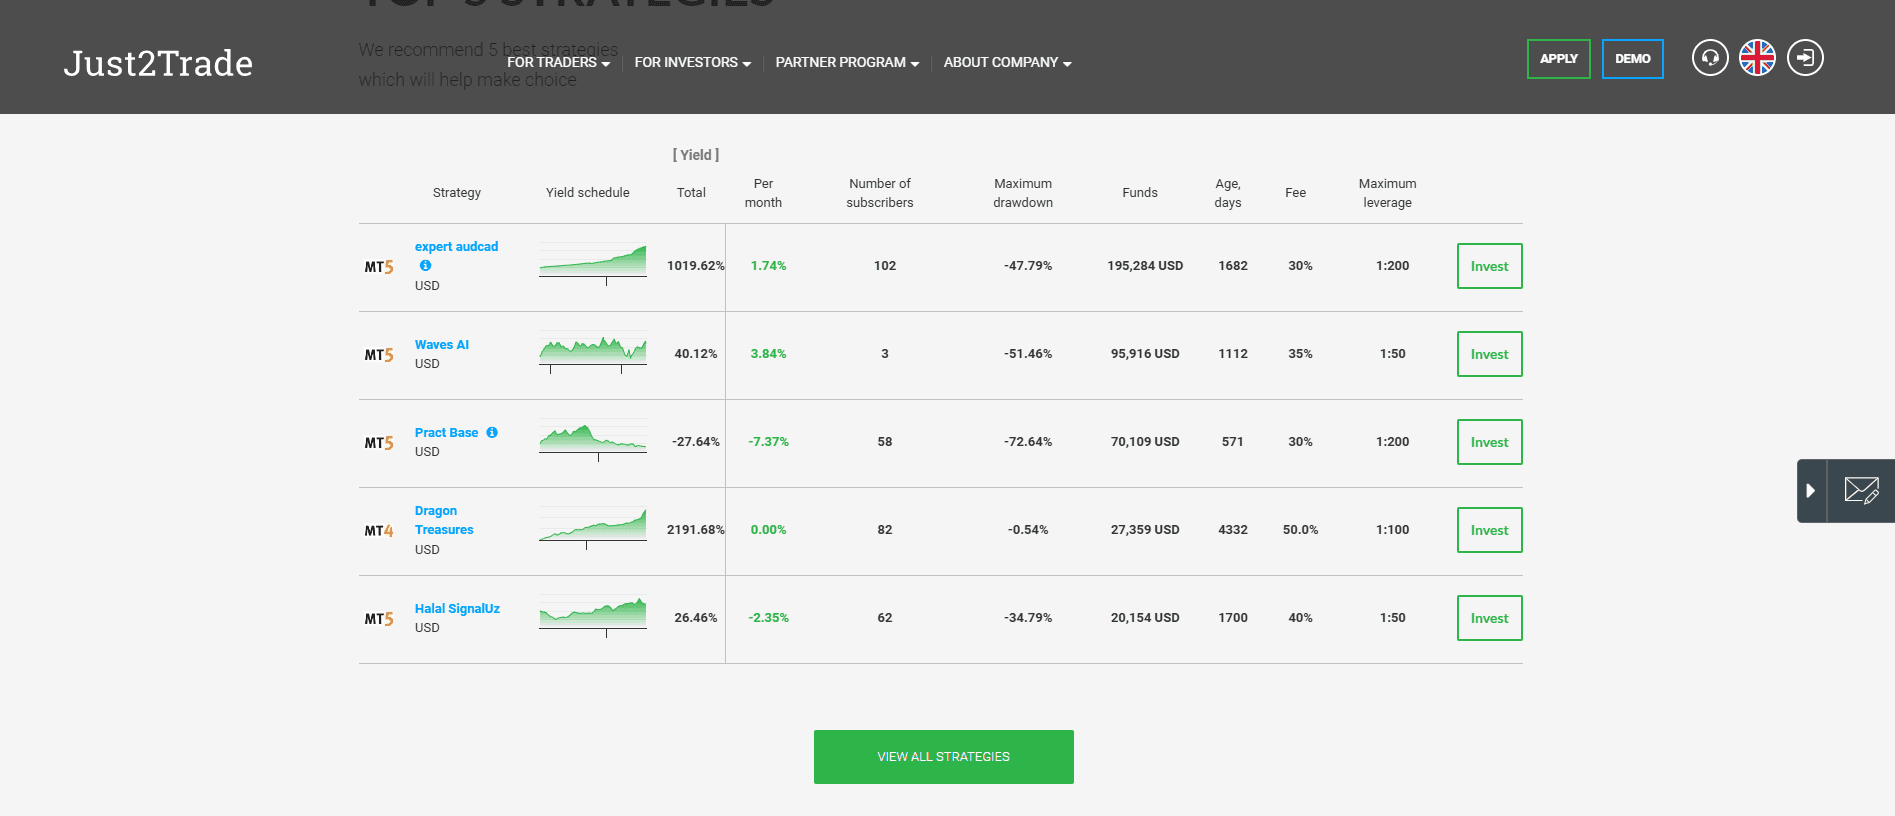Click the MT5 icon for expert audcad
This screenshot has height=816, width=1895.
(379, 267)
